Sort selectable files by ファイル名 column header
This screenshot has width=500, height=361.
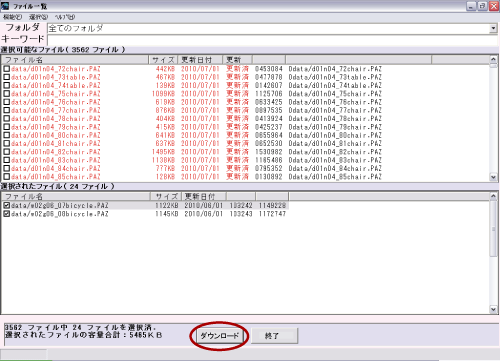click(x=75, y=60)
